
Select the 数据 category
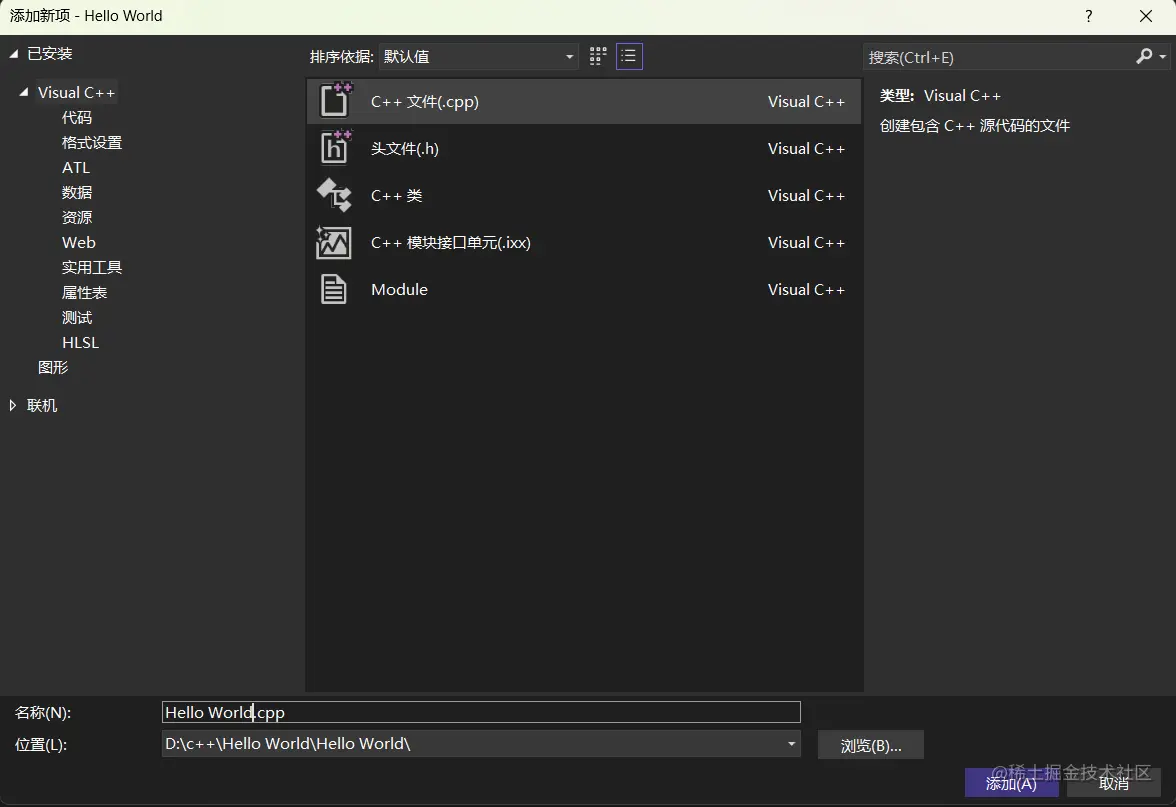[x=76, y=193]
